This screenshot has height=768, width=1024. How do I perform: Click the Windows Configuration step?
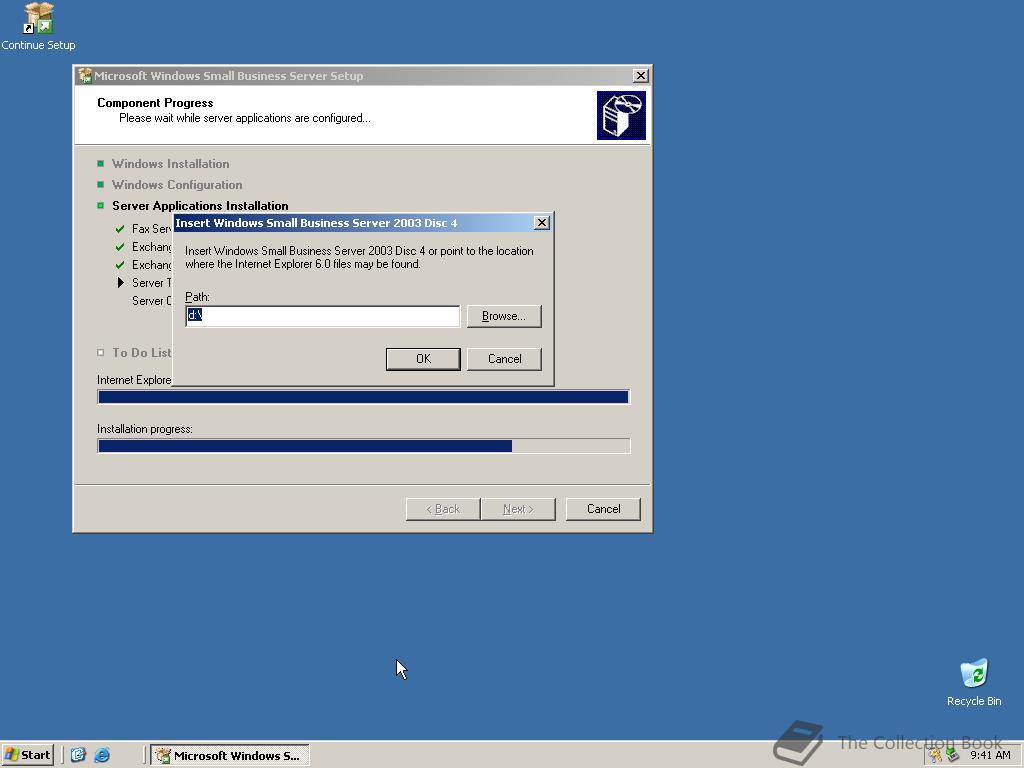tap(177, 185)
